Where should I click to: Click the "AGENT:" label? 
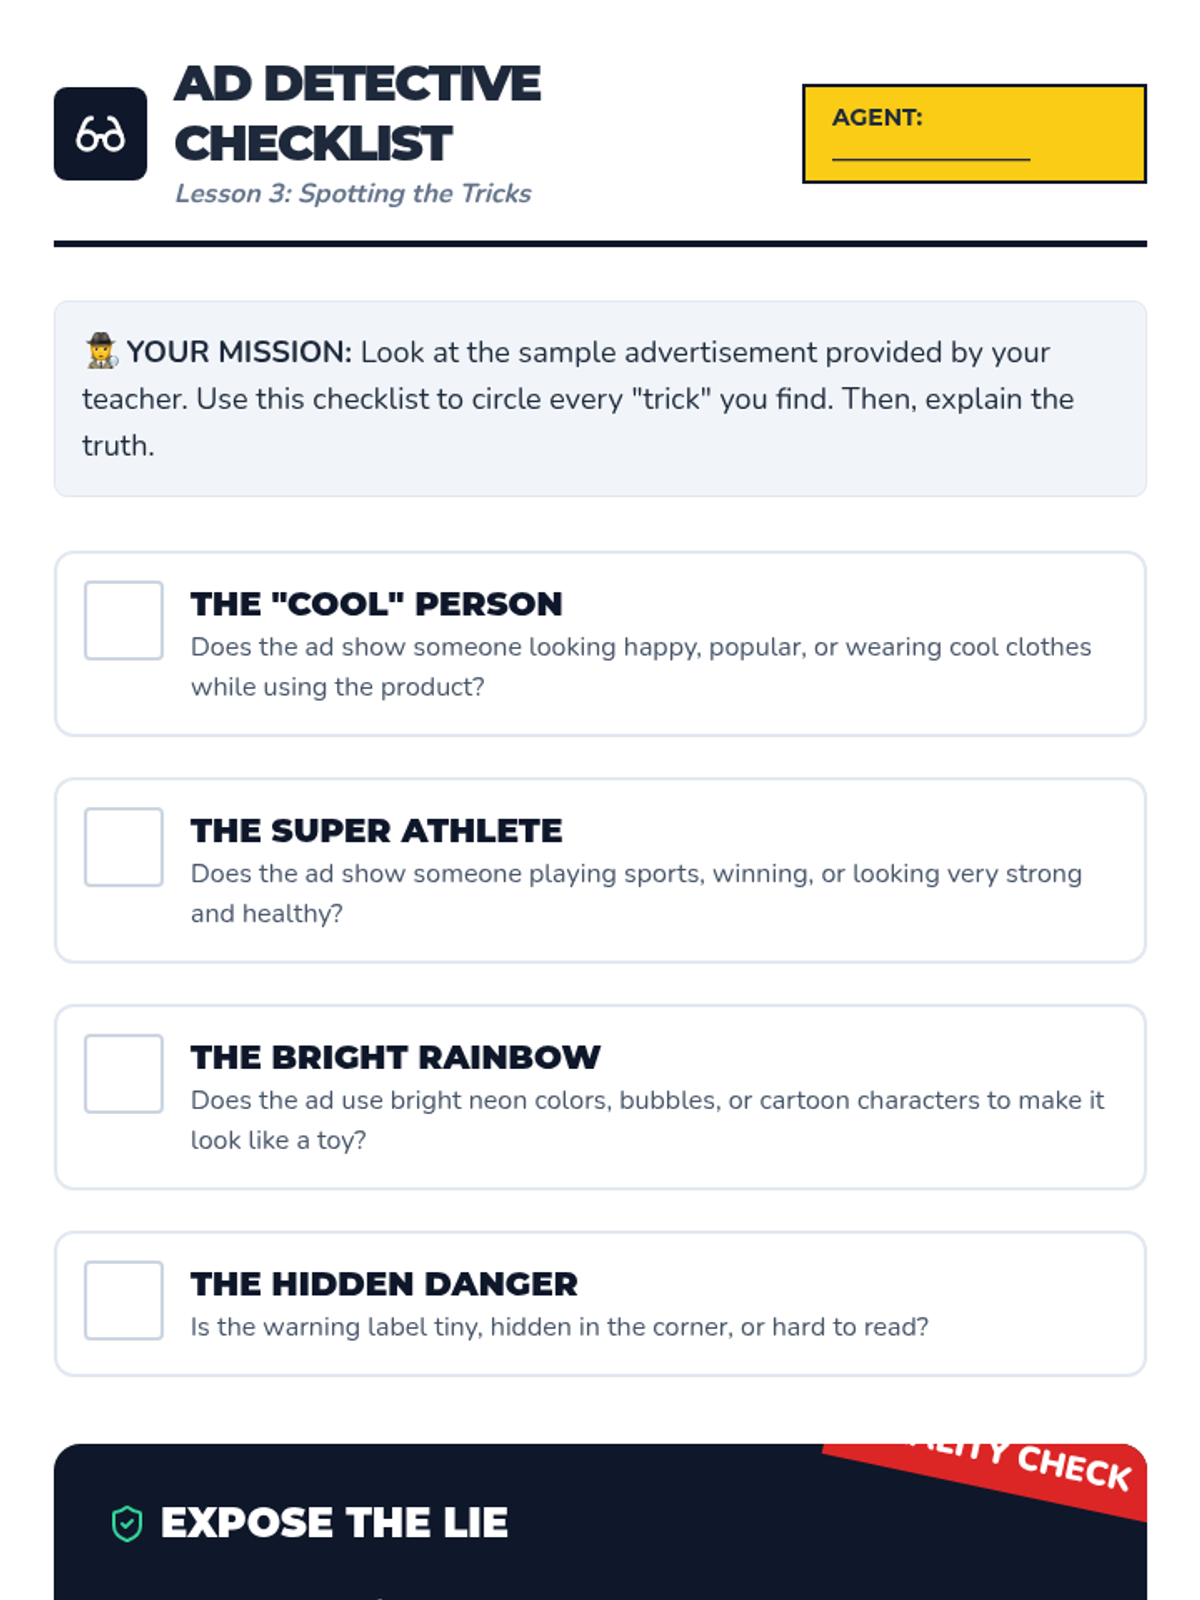click(877, 118)
